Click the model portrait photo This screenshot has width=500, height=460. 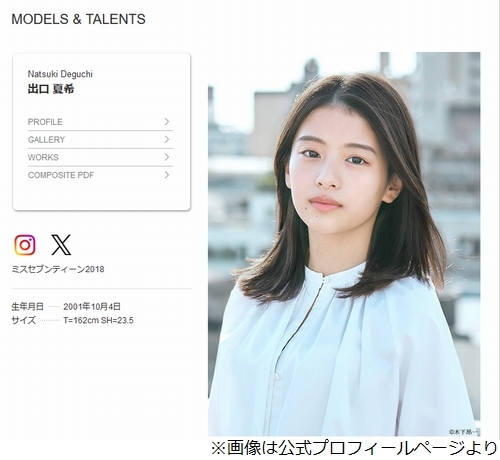[x=344, y=244]
